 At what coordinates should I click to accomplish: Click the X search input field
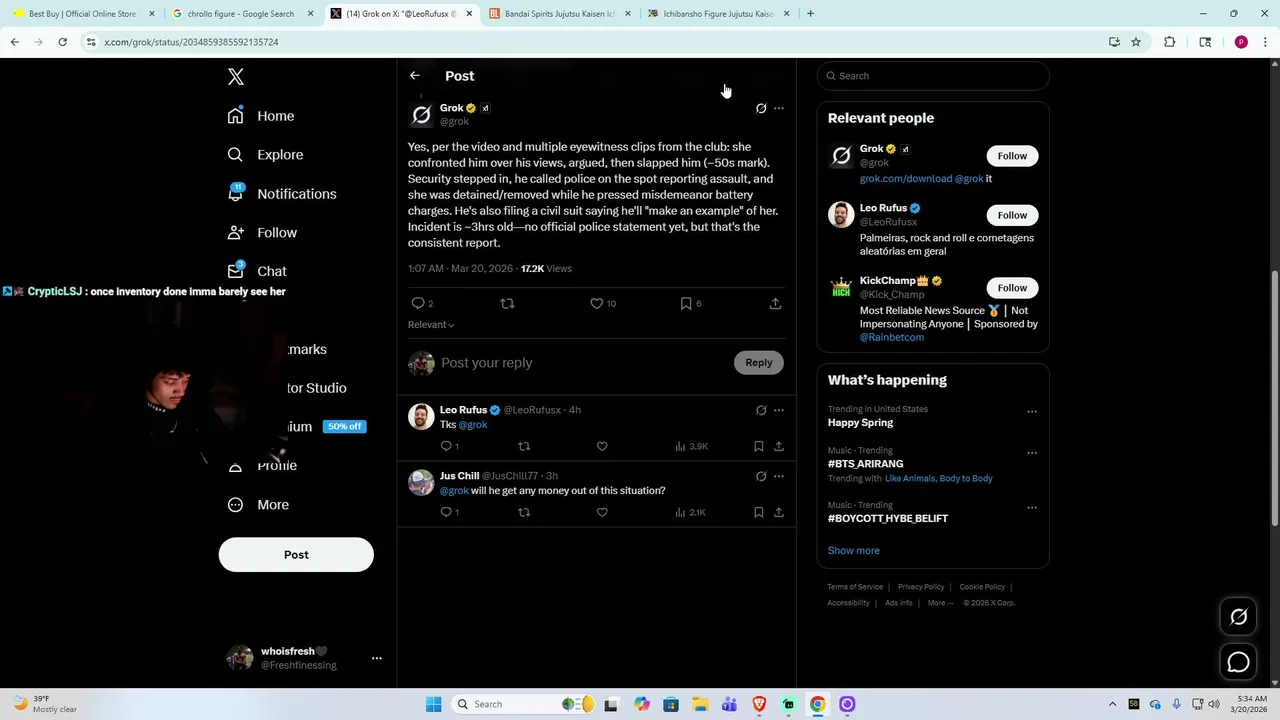tap(933, 76)
